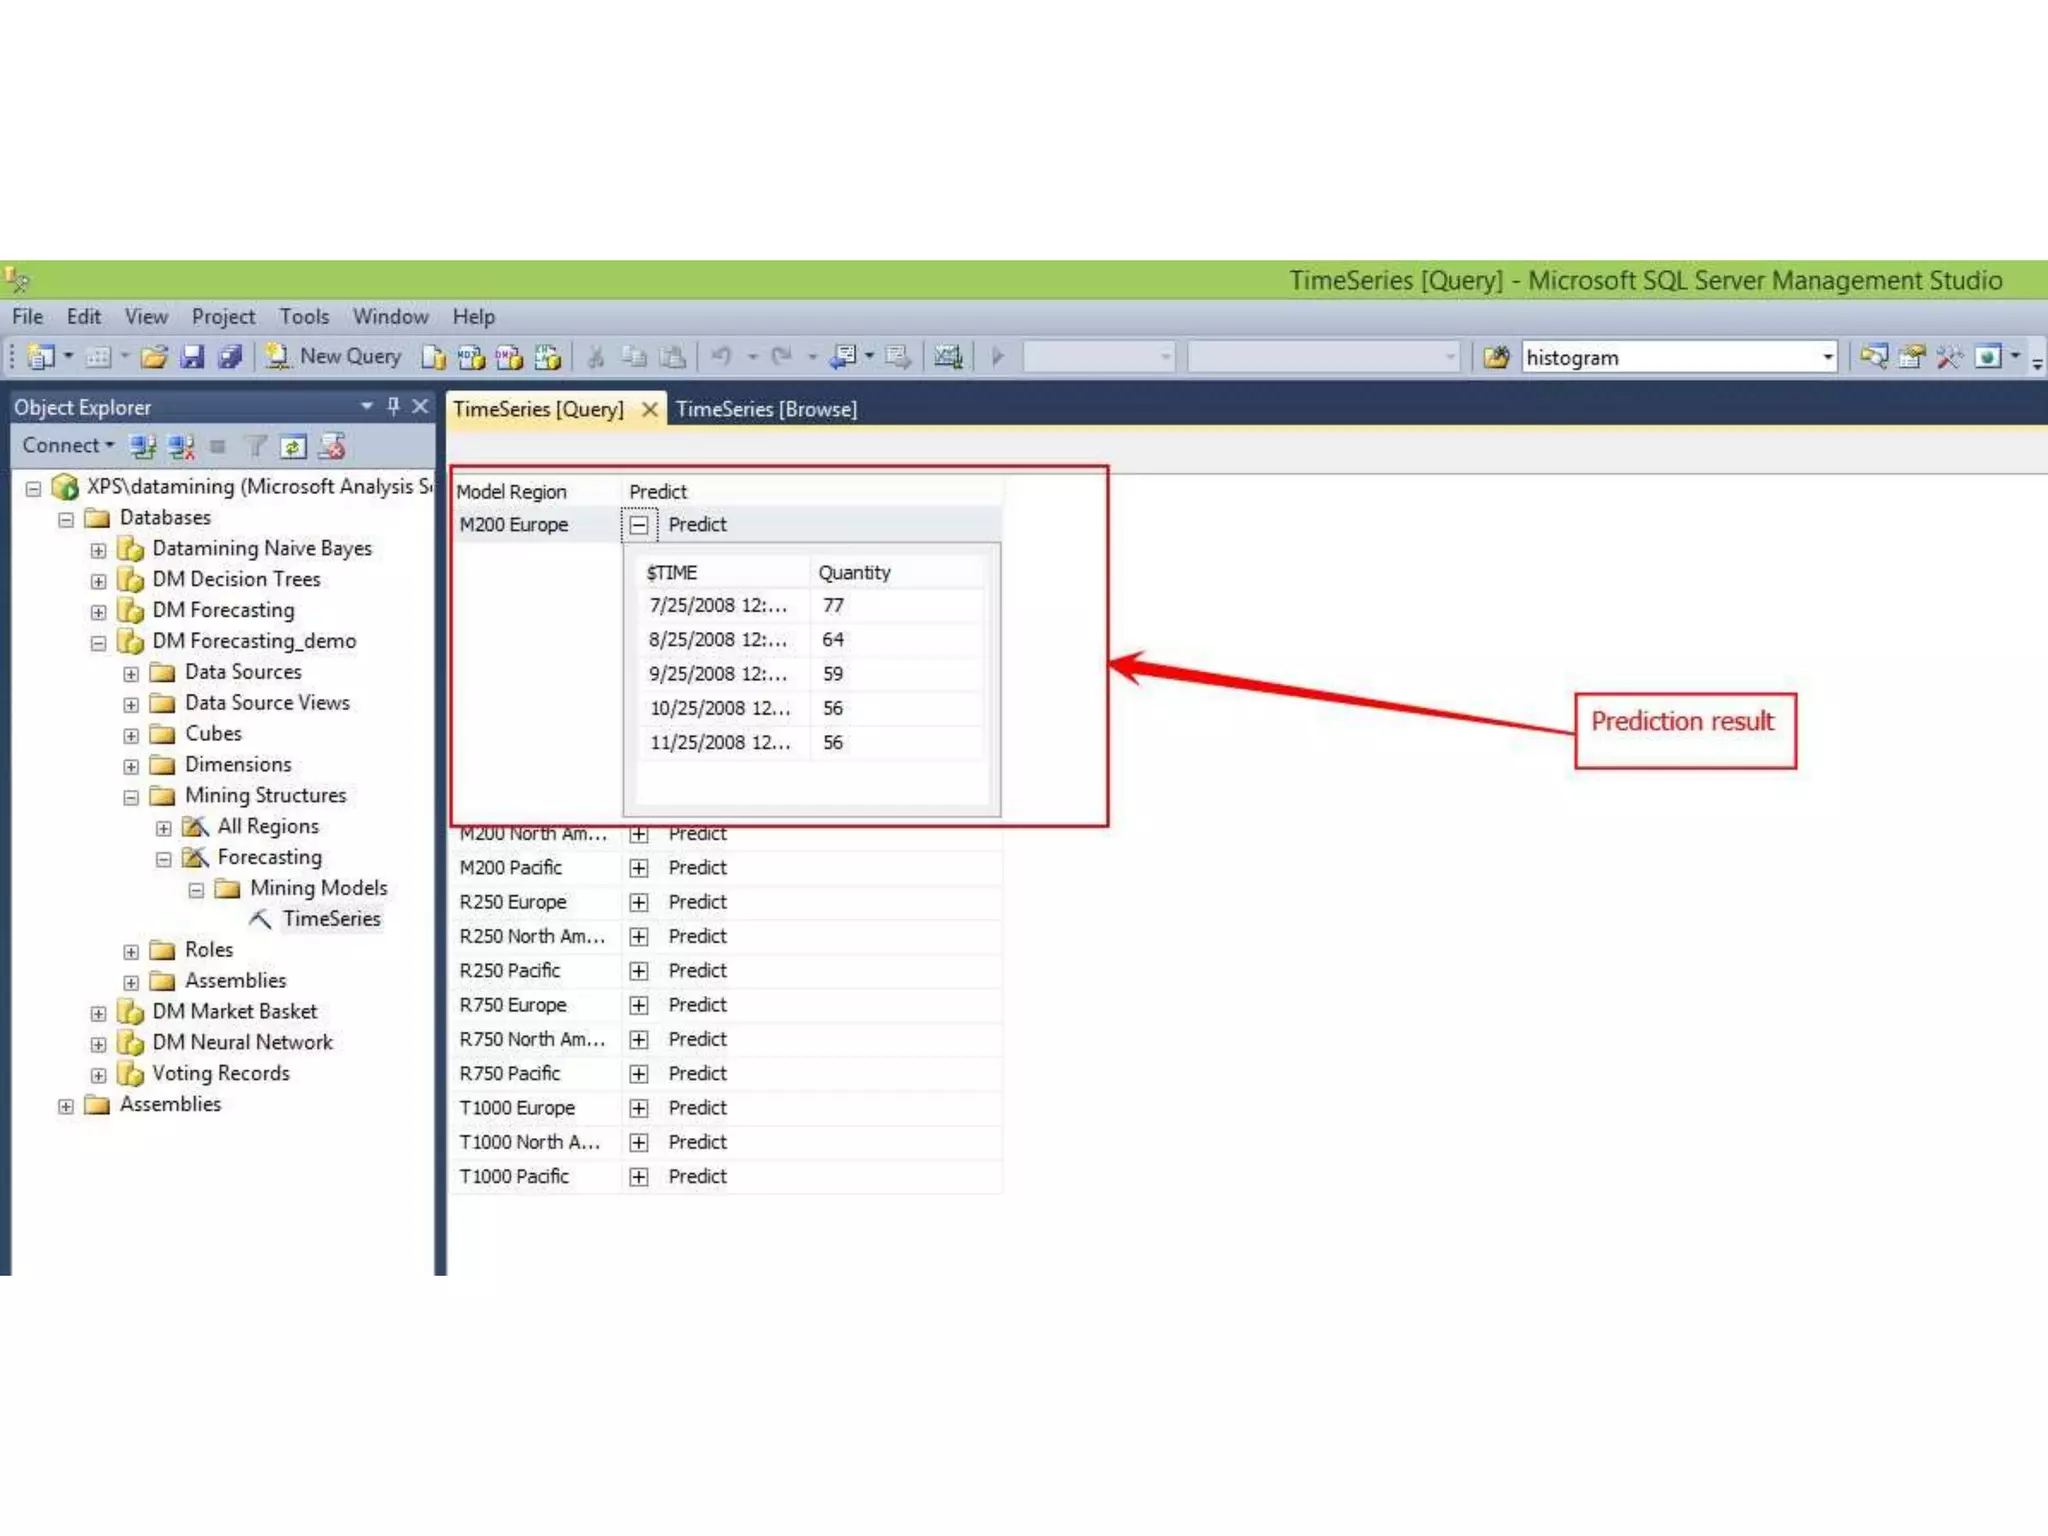Click the Quantity column header
The image size is (2048, 1536).
tap(854, 573)
